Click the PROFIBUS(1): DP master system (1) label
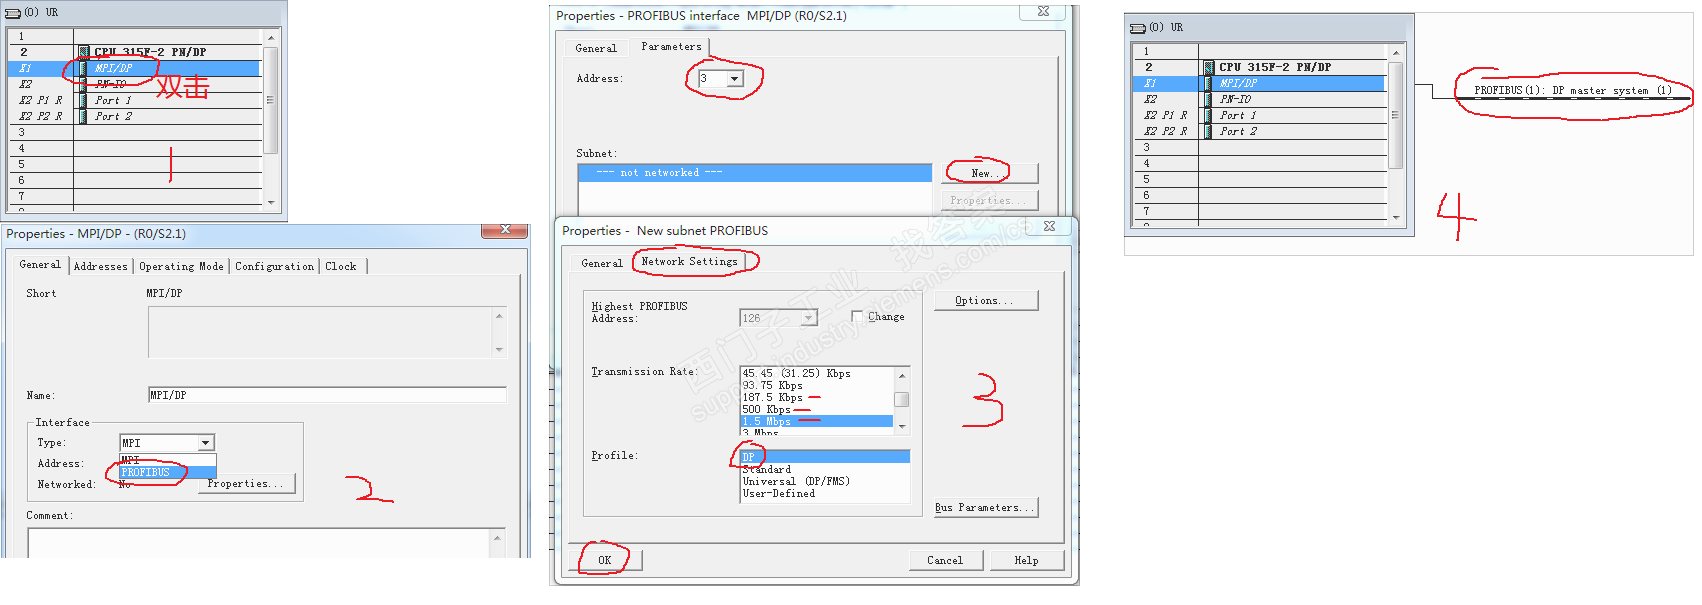The image size is (1702, 605). click(x=1572, y=90)
